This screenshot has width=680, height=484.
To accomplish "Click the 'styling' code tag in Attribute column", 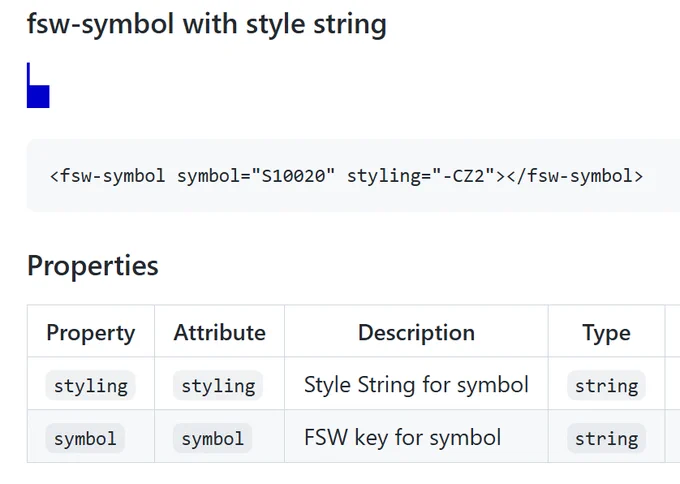I will click(x=218, y=386).
